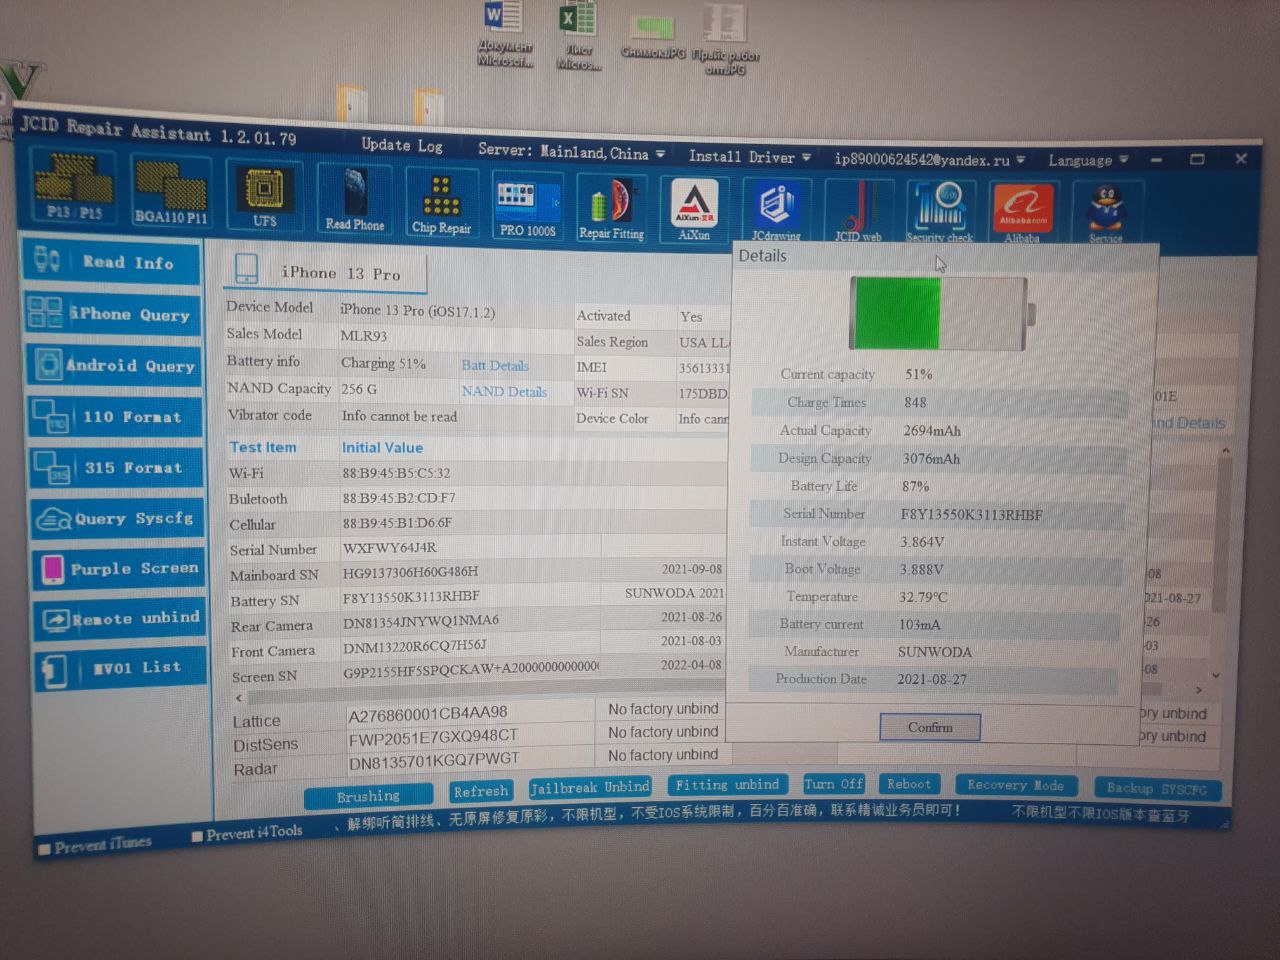Open the Word document desktop icon
This screenshot has height=960, width=1280.
(505, 35)
